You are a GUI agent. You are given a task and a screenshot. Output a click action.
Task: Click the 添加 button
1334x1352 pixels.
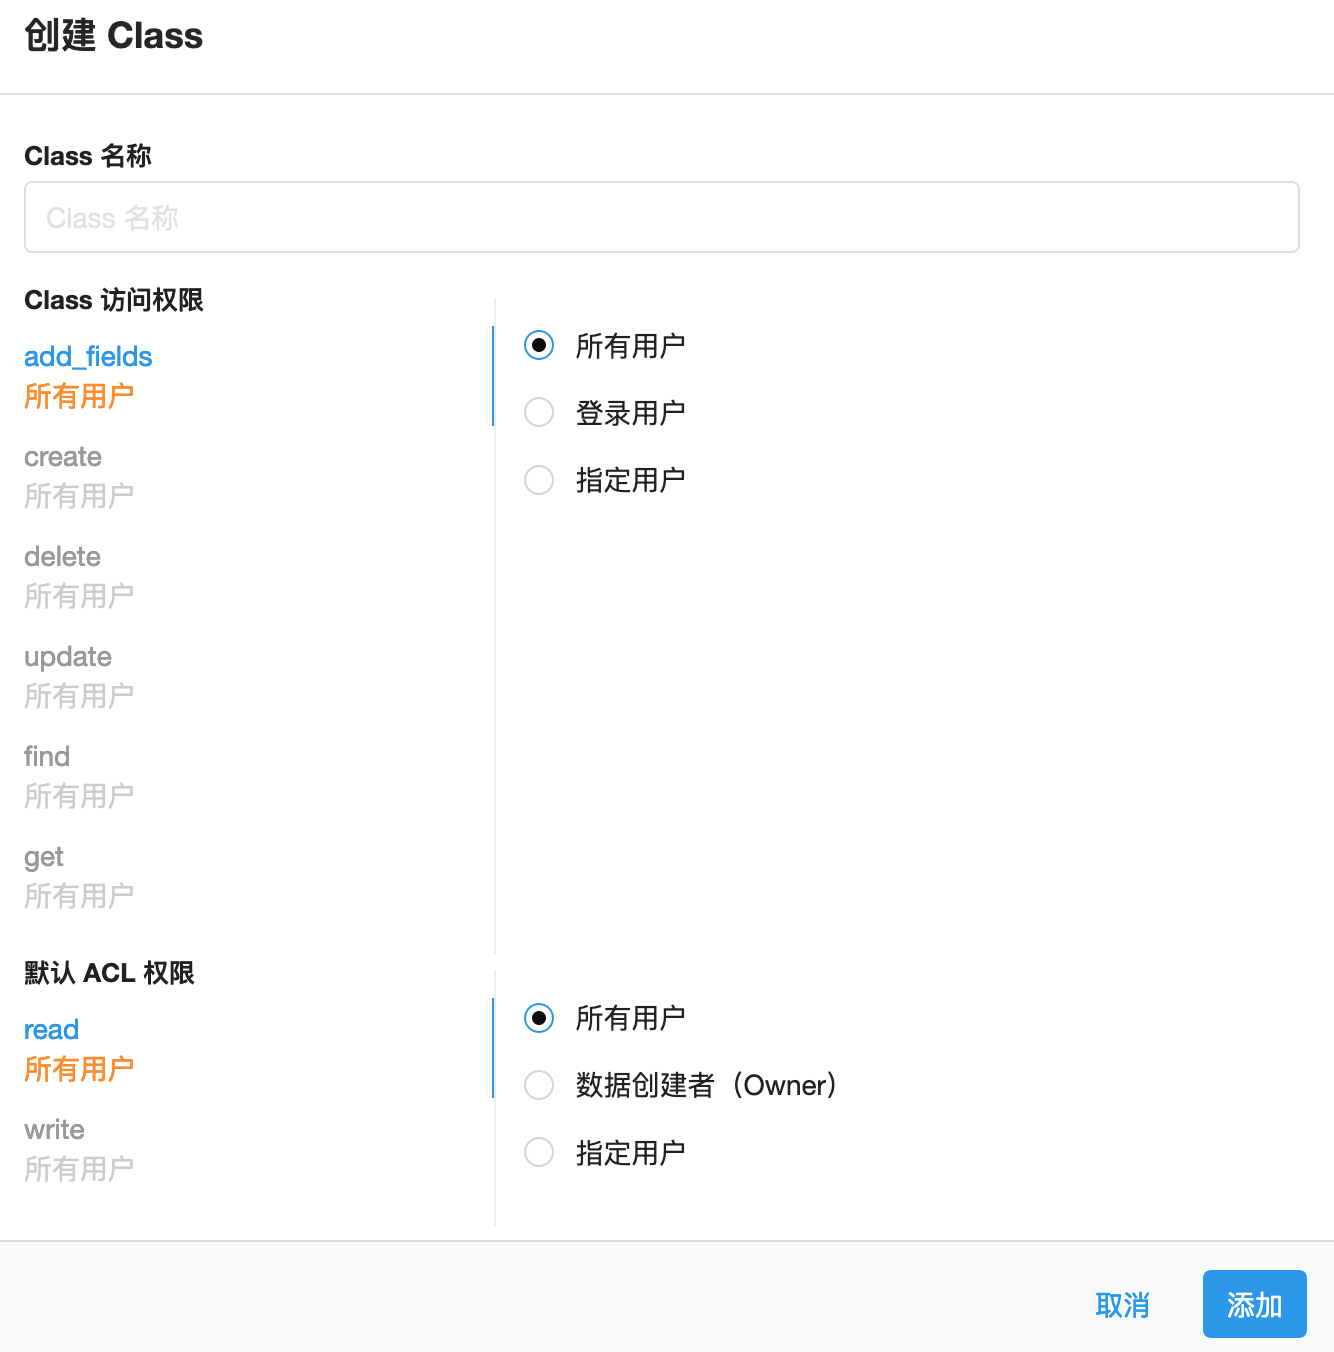coord(1254,1304)
